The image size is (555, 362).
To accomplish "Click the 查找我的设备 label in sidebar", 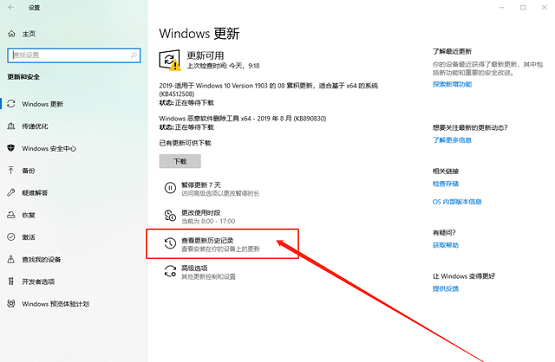I will [x=41, y=260].
